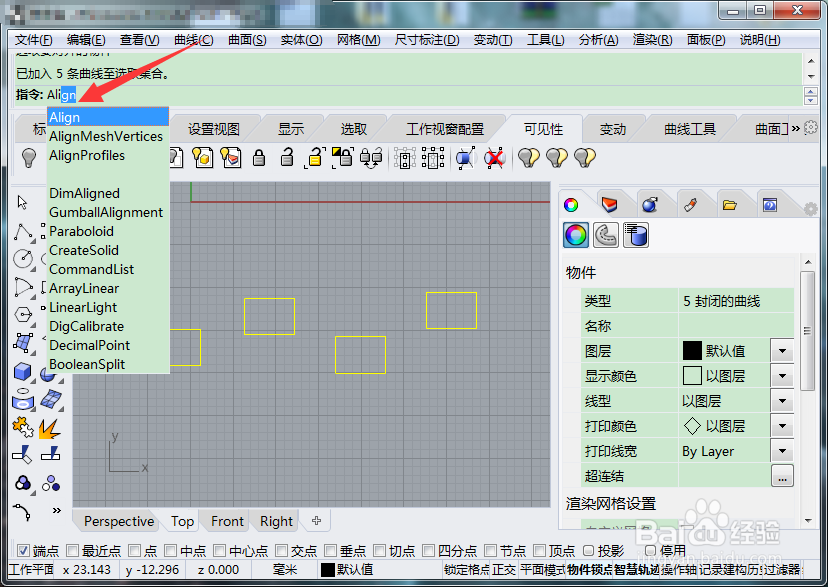
Task: Click the Boolean union tool icon
Action: click(x=23, y=483)
